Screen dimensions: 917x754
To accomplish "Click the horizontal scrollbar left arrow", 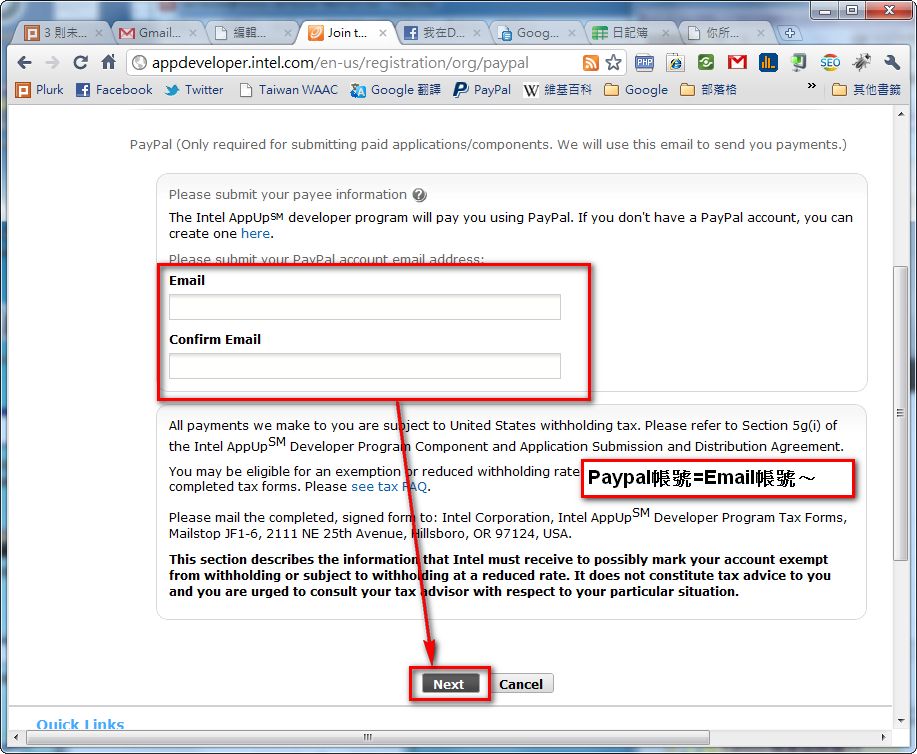I will click(x=16, y=737).
